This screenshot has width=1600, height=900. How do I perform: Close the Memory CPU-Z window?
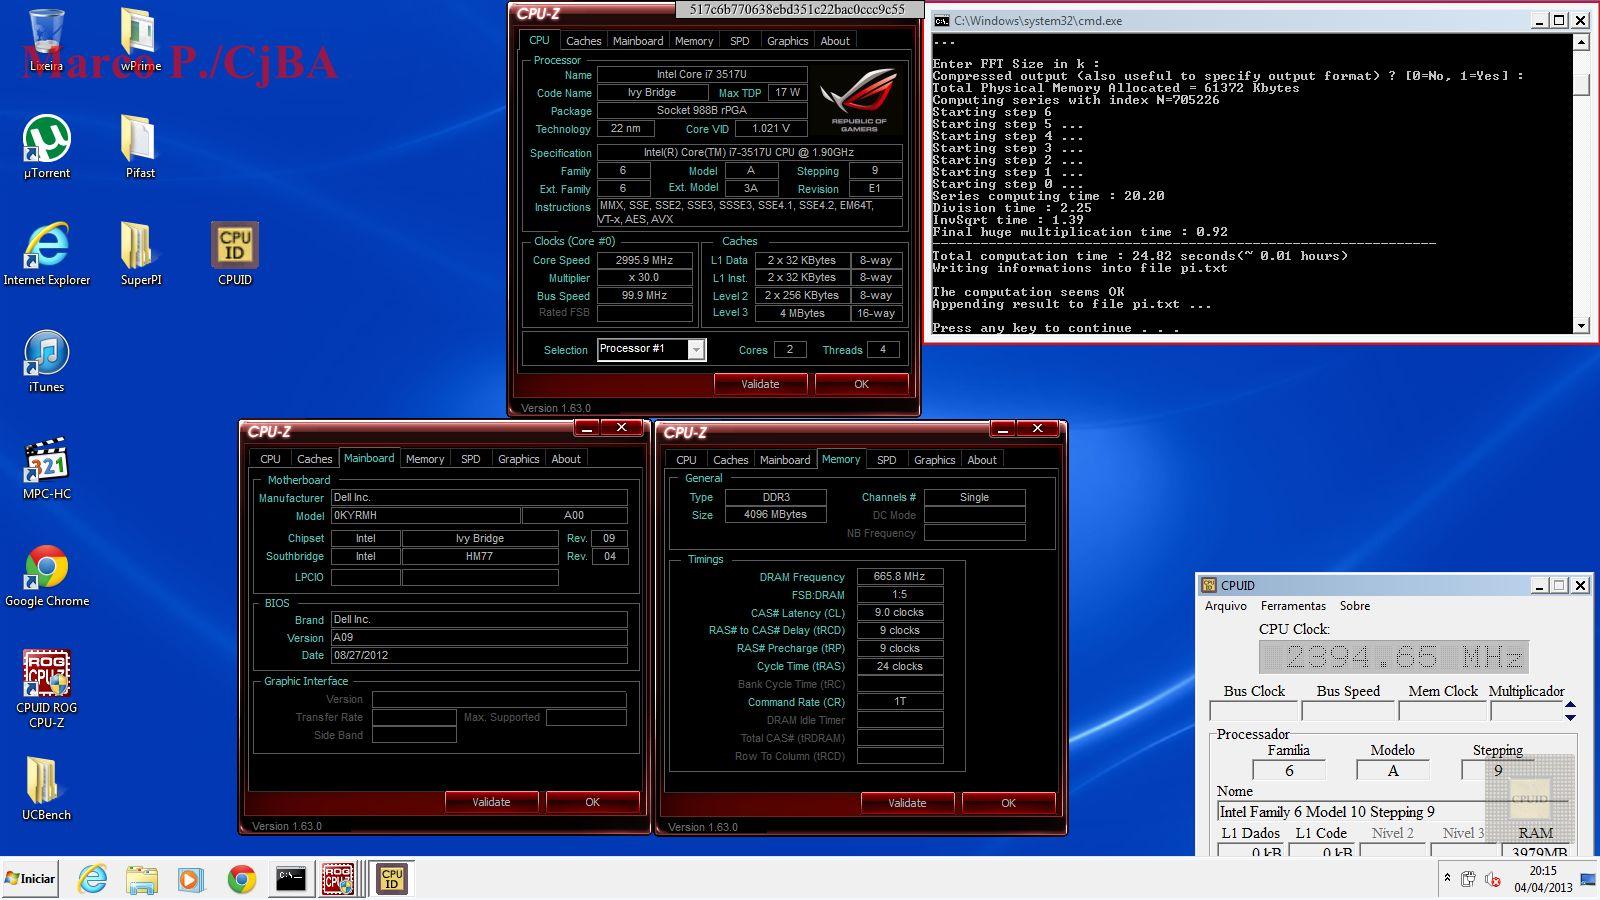point(1037,429)
